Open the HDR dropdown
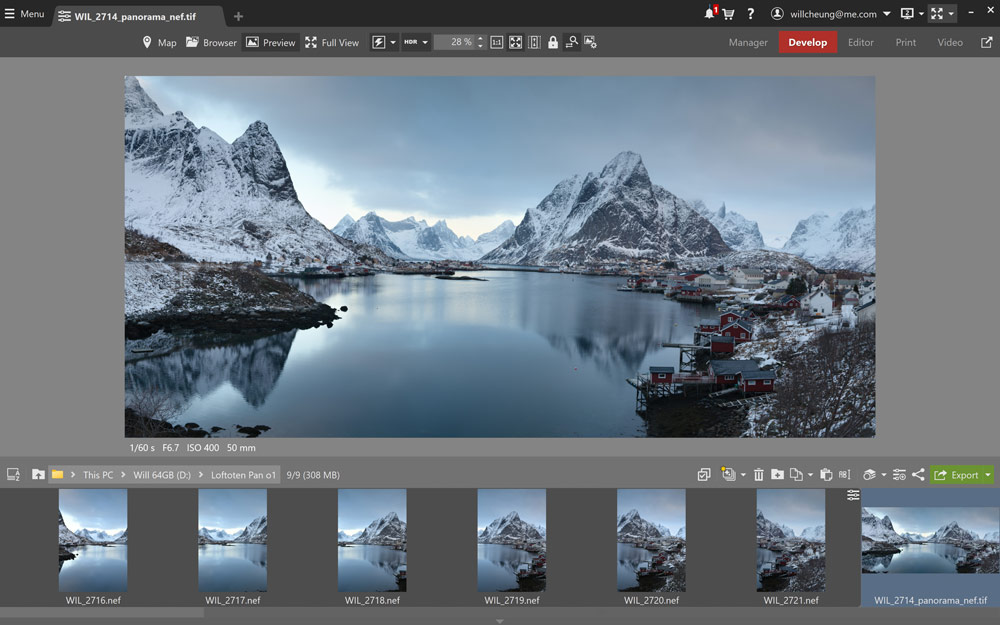The width and height of the screenshot is (1000, 625). tap(416, 42)
